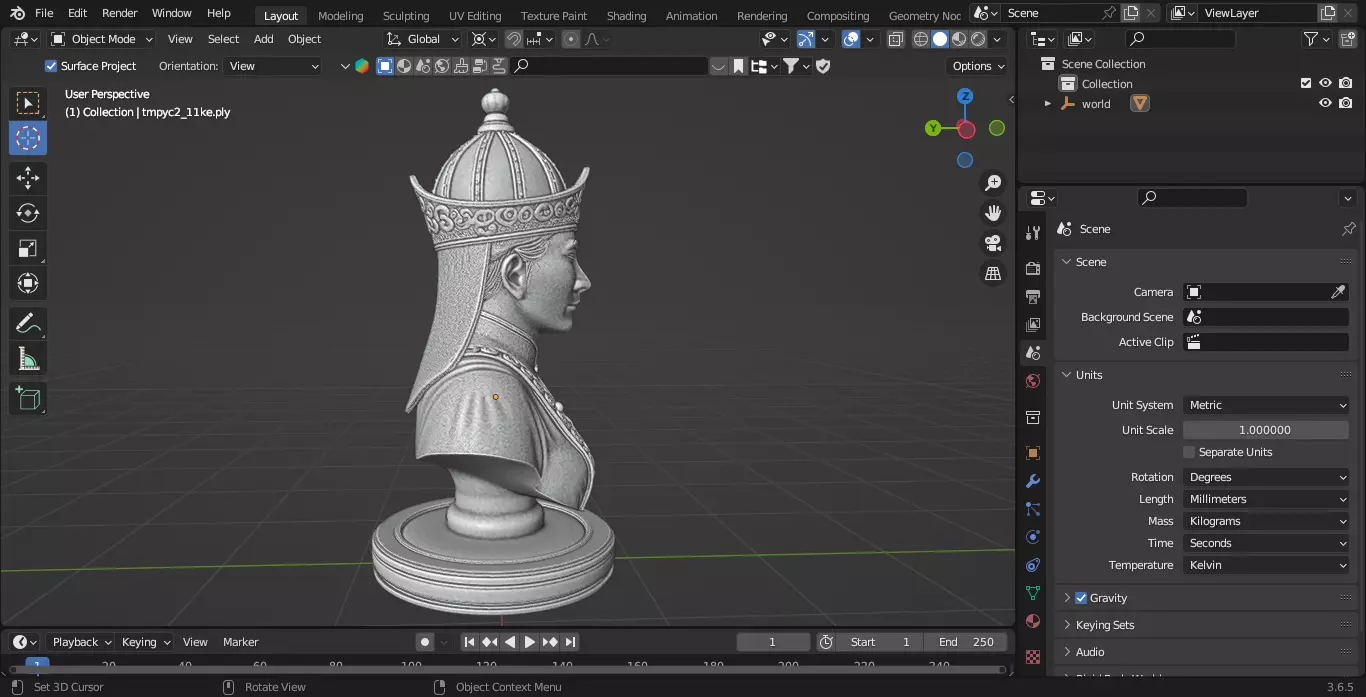Open the Render menu
The height and width of the screenshot is (697, 1366).
[x=120, y=13]
